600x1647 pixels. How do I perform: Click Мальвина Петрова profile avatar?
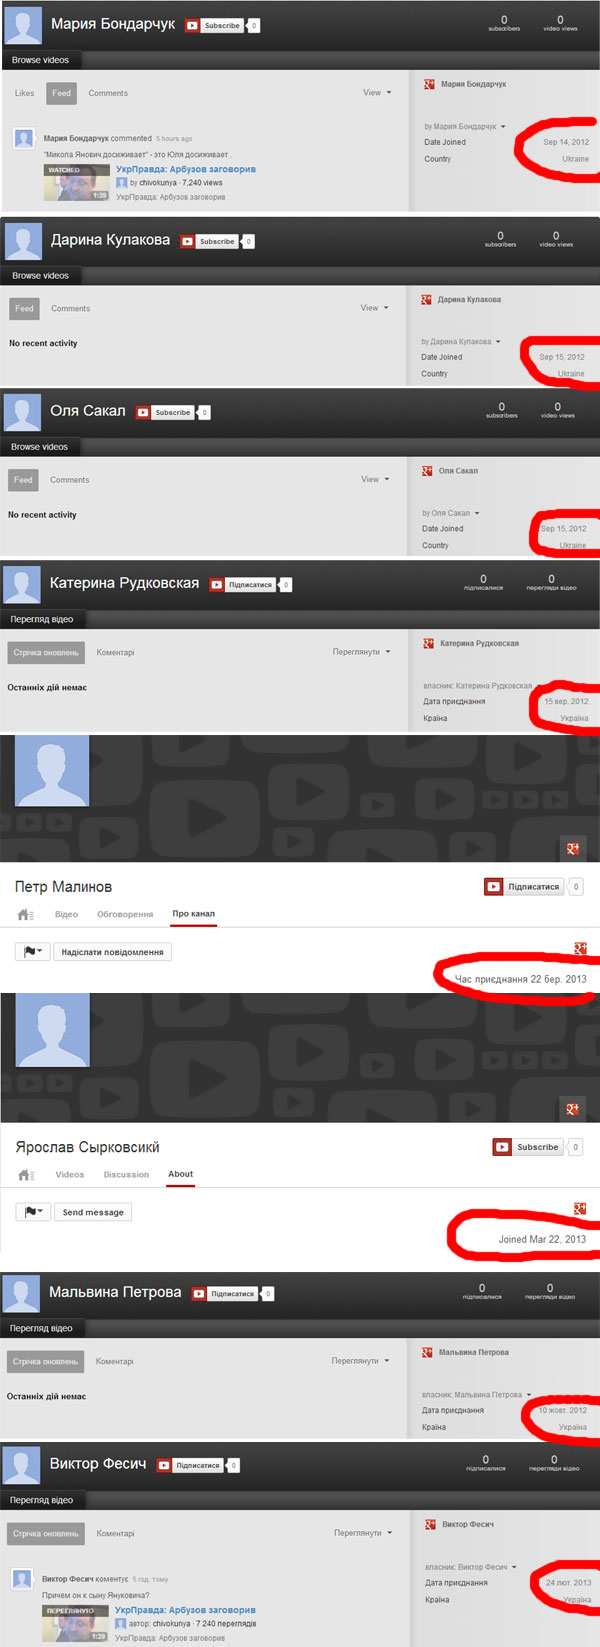[x=22, y=1293]
